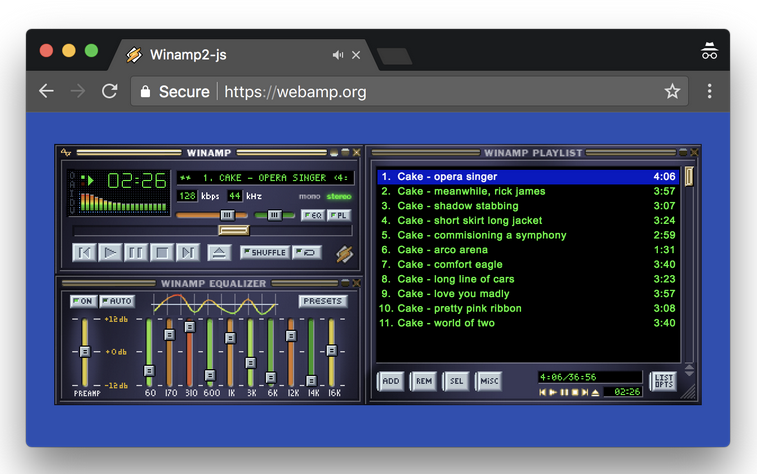Pause playback in main Winamp window
This screenshot has width=757, height=474.
pyautogui.click(x=136, y=252)
